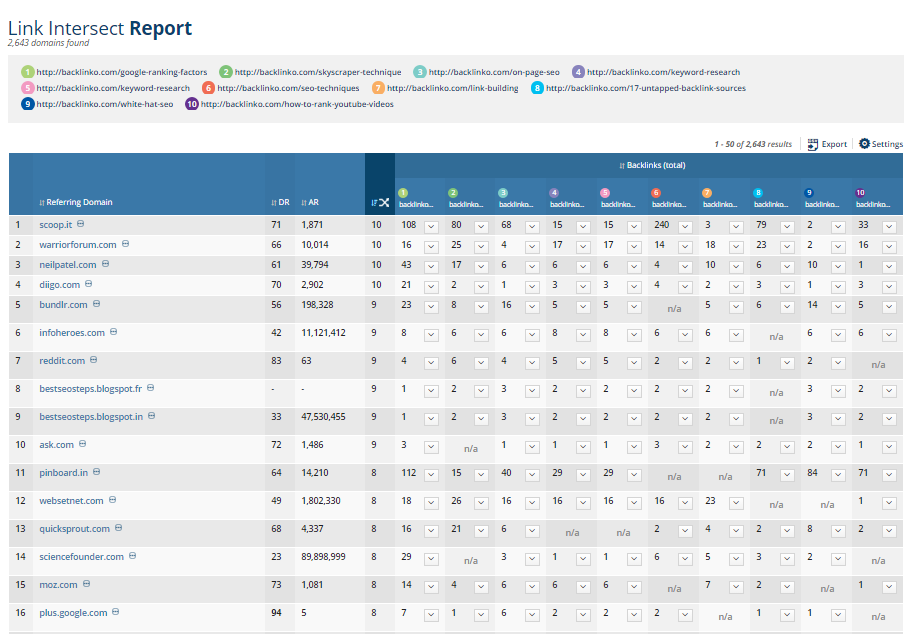Click the green number 1 badge in legend
Viewport: 912px width, 634px height.
(x=27, y=72)
